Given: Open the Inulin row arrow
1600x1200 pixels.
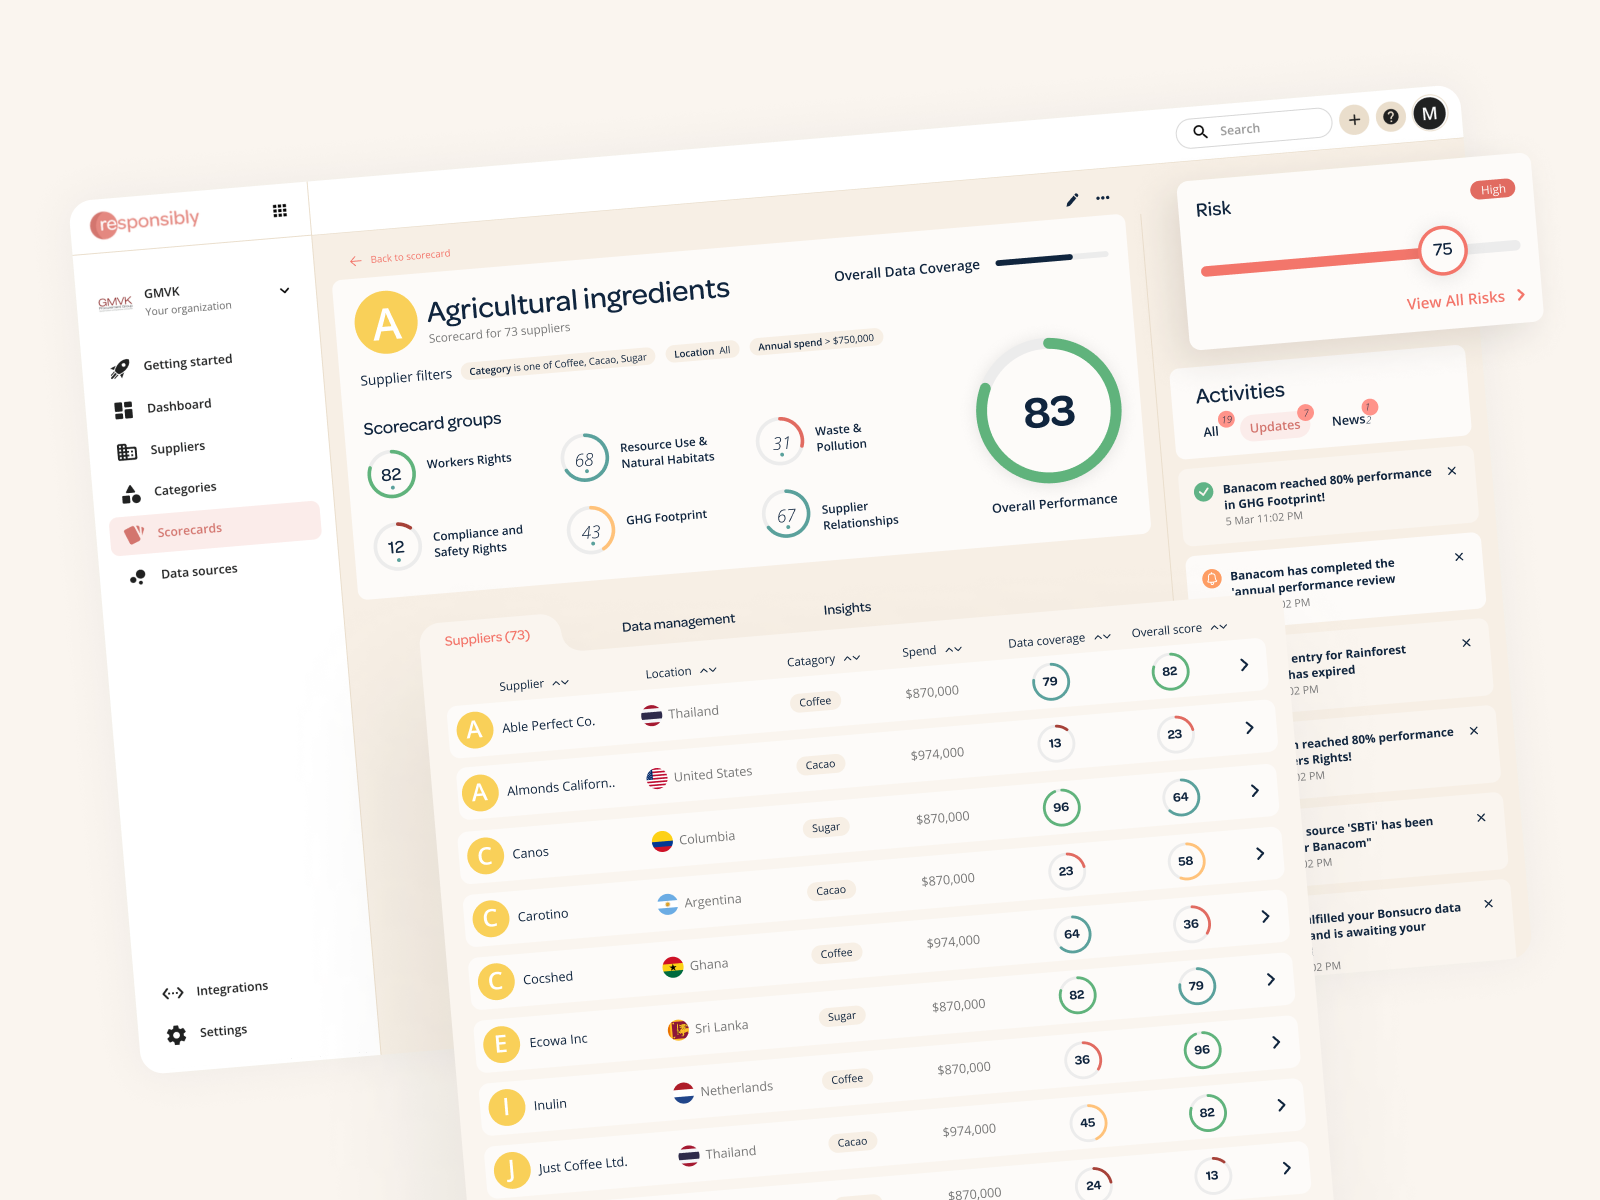Looking at the screenshot, I should [1276, 1043].
